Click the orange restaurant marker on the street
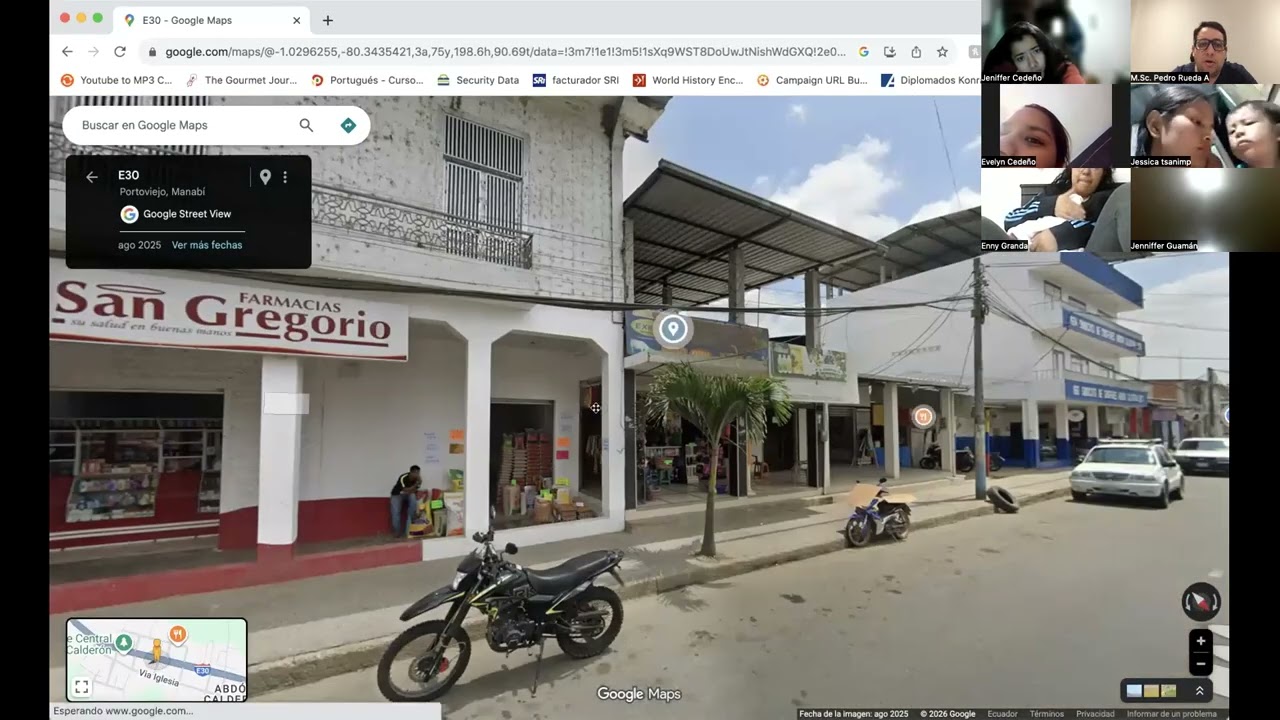 [x=923, y=416]
